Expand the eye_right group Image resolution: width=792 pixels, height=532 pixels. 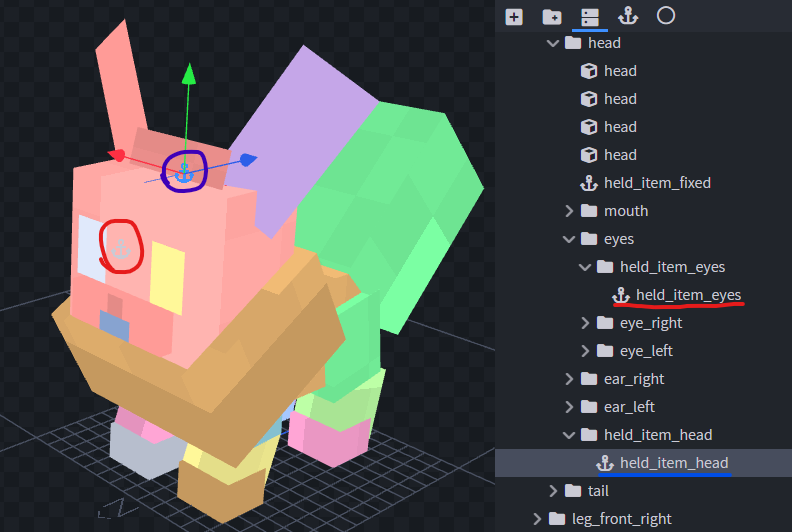coord(585,323)
